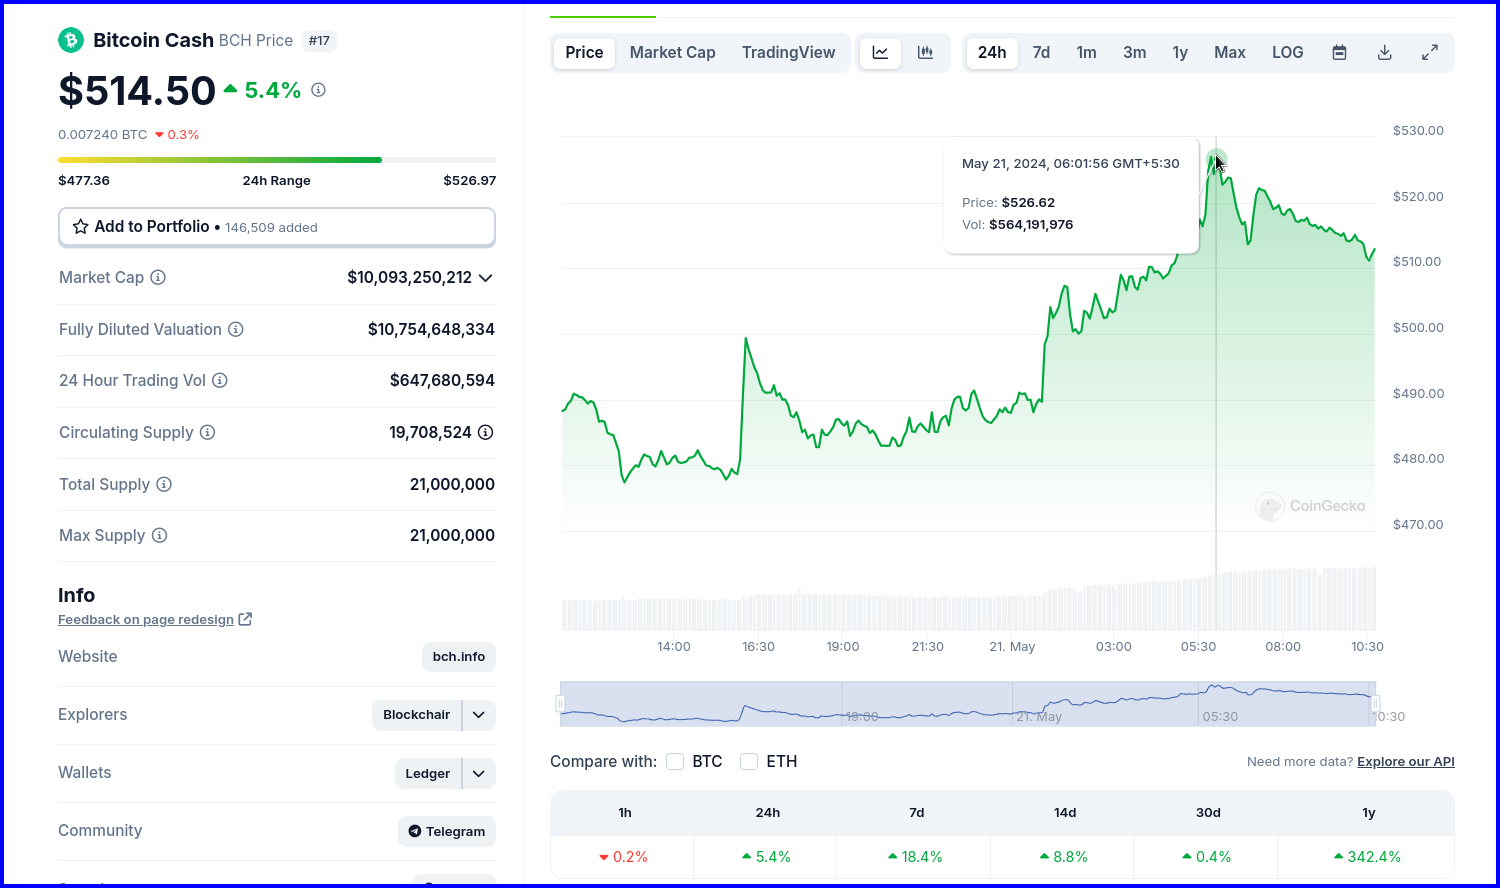Screen dimensions: 1500x888
Task: Open the bch.info website chip
Action: coord(459,657)
